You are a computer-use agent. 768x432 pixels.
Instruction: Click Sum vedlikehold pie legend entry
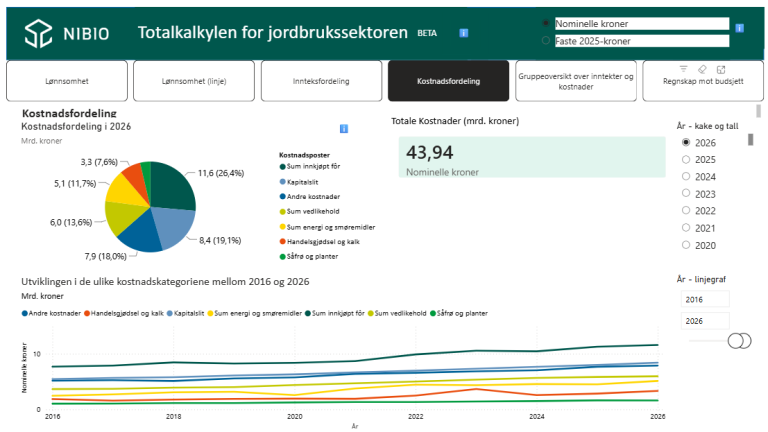pos(310,212)
